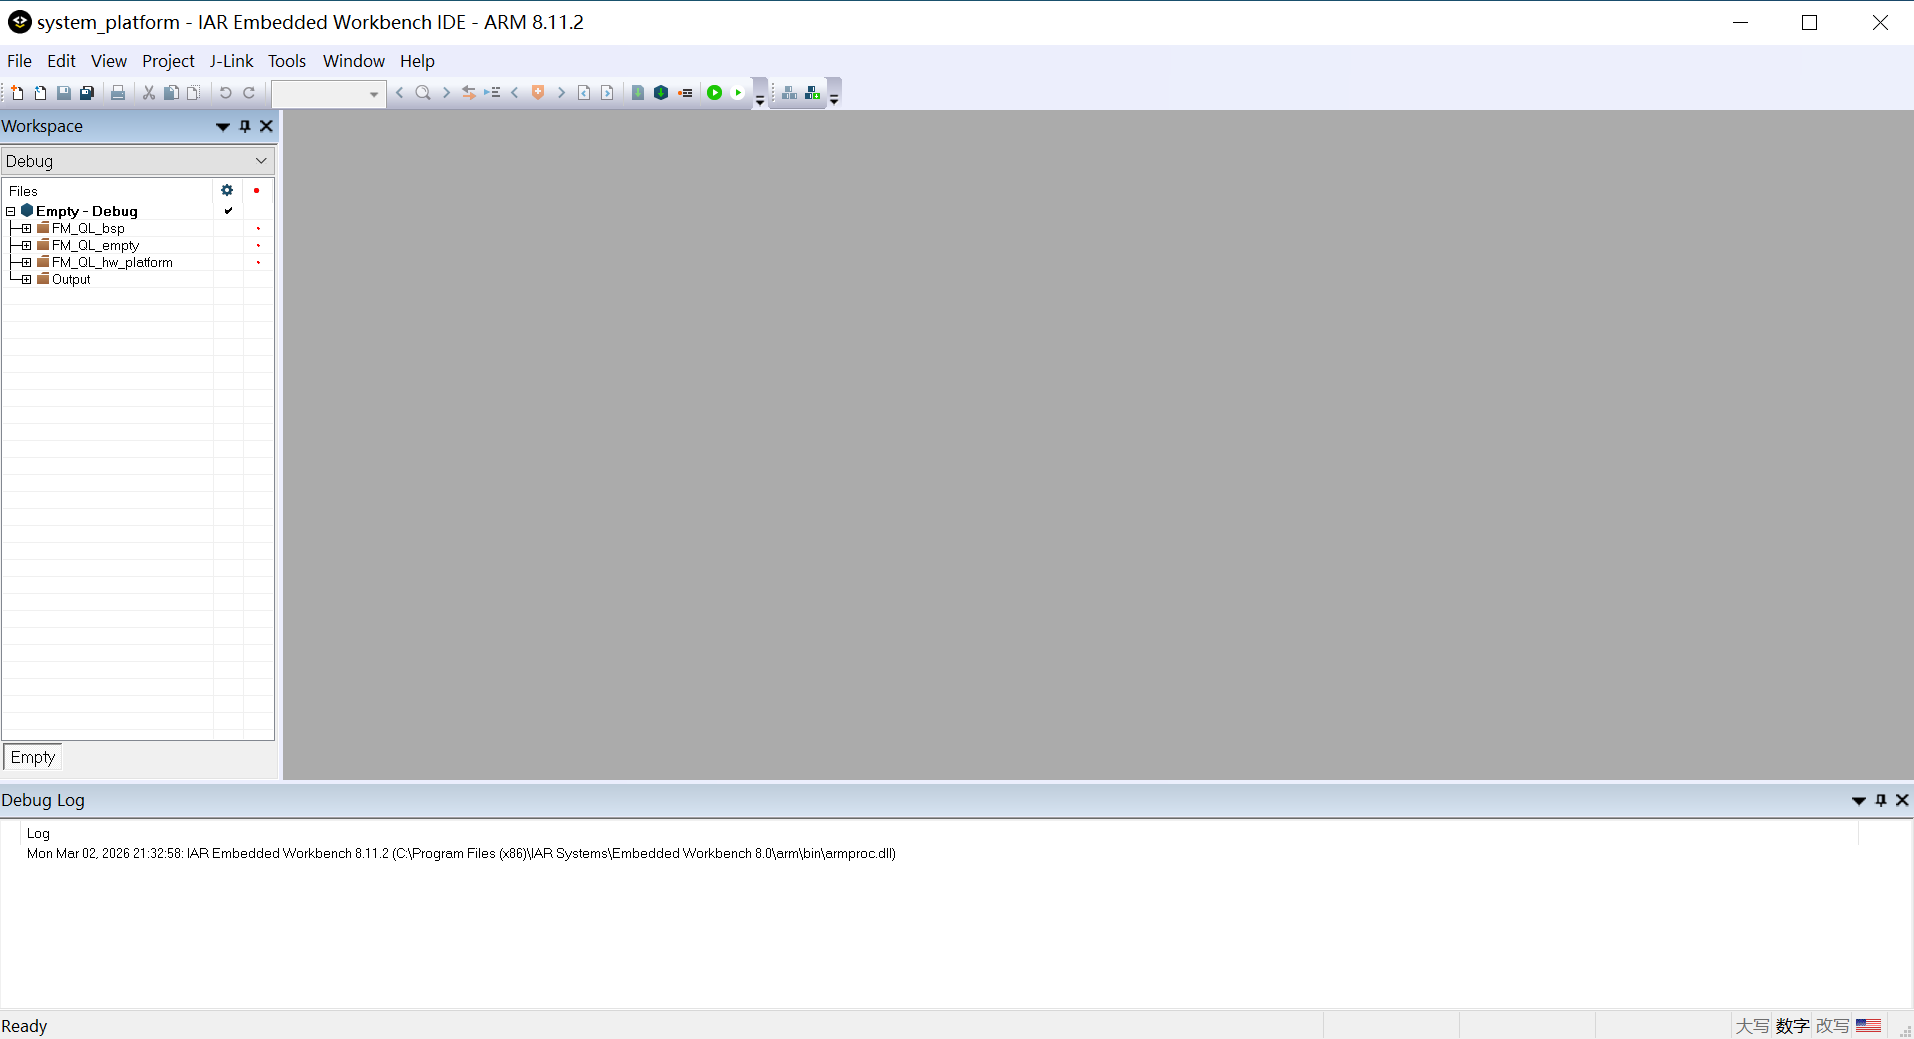This screenshot has width=1914, height=1039.
Task: Collapse the Empty - Debug project
Action: (11, 212)
